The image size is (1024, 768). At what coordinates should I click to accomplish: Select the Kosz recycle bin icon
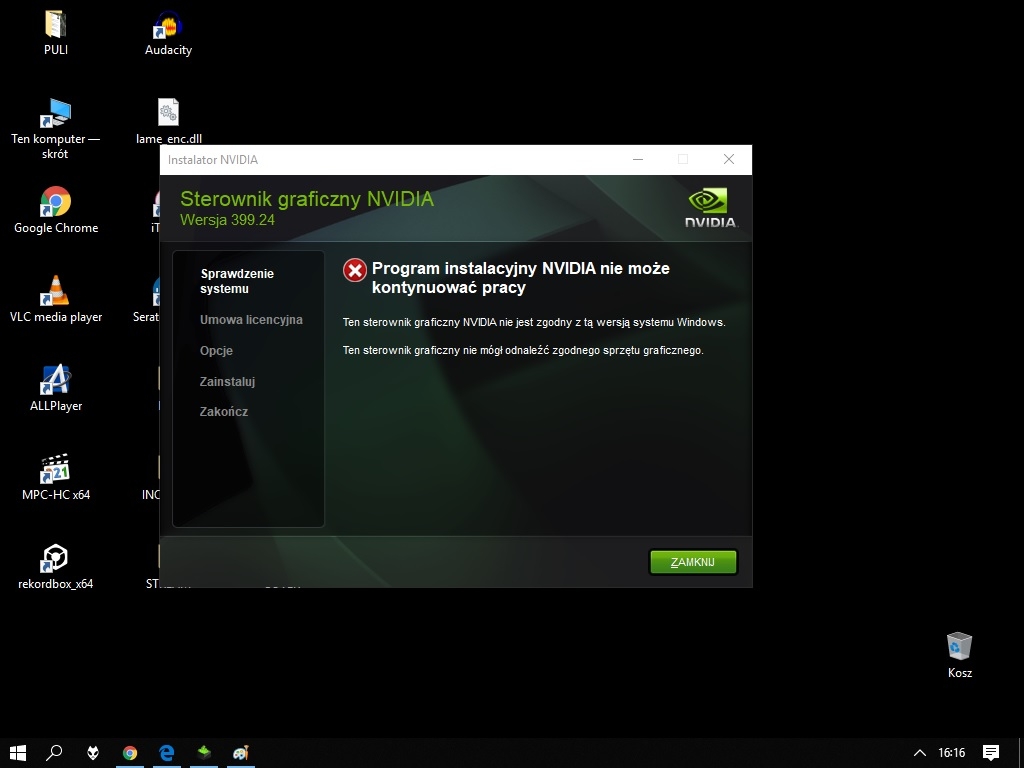959,655
